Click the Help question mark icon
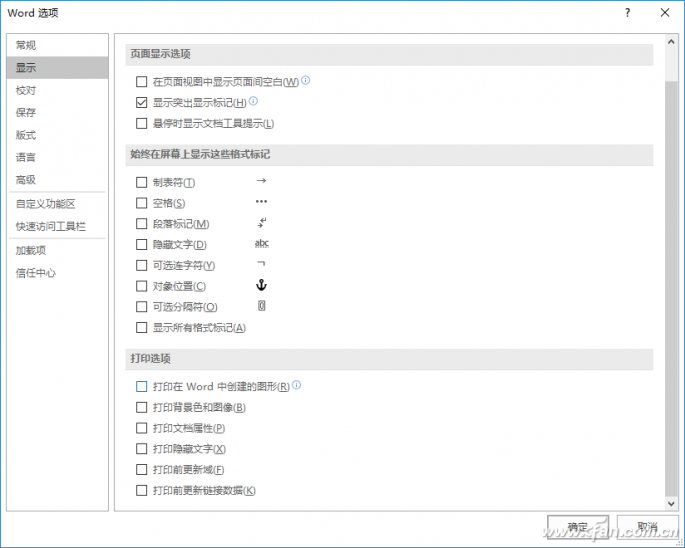Image resolution: width=685 pixels, height=548 pixels. click(628, 13)
